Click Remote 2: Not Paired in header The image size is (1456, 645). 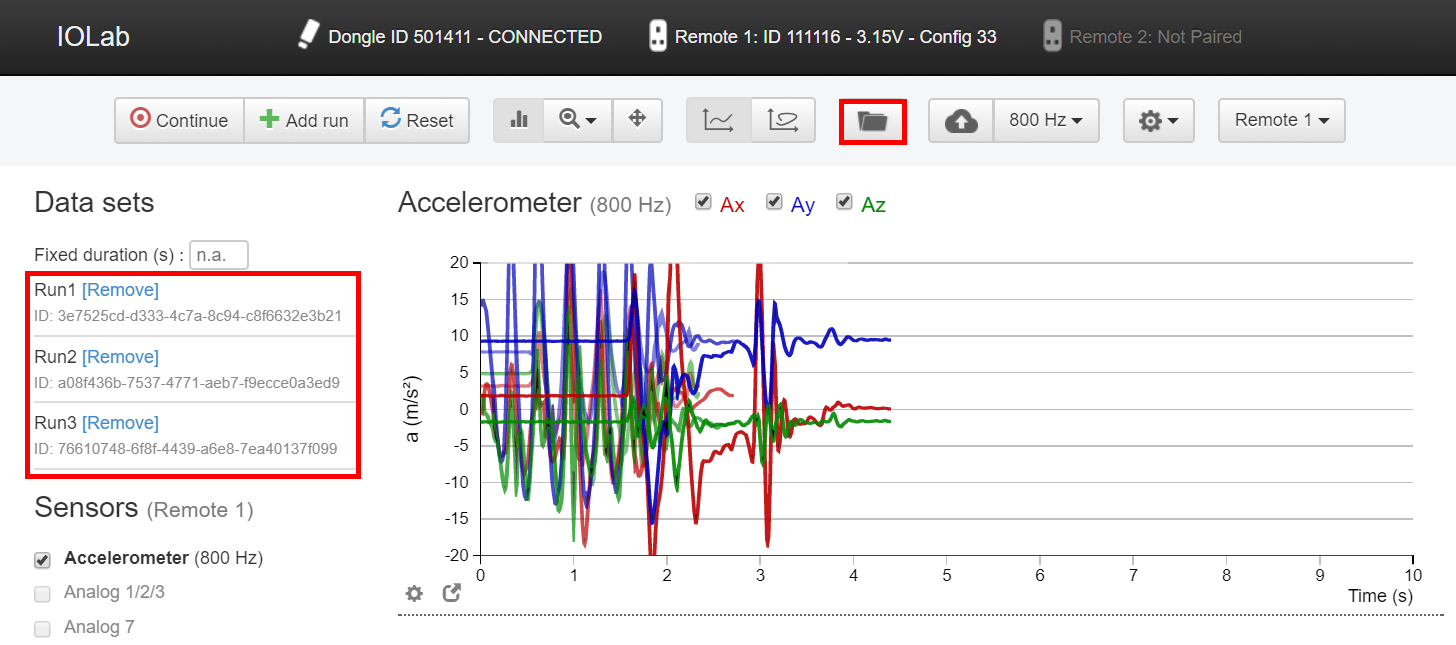(1157, 36)
